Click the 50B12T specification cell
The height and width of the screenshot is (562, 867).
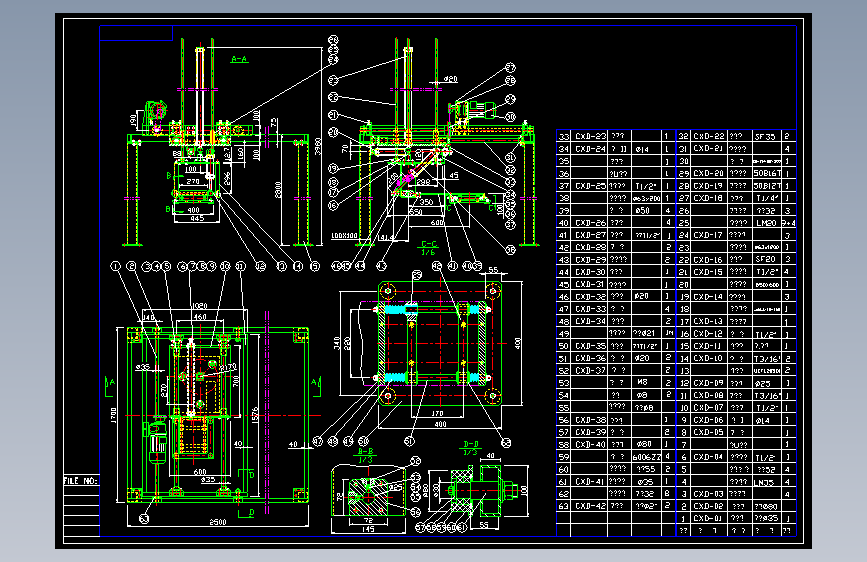click(x=766, y=186)
